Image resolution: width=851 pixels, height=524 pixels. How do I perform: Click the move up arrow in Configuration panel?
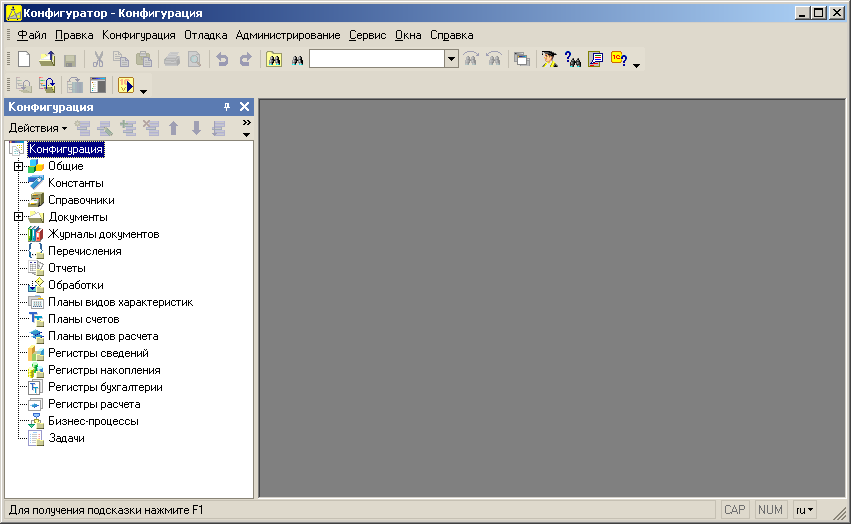pyautogui.click(x=174, y=128)
